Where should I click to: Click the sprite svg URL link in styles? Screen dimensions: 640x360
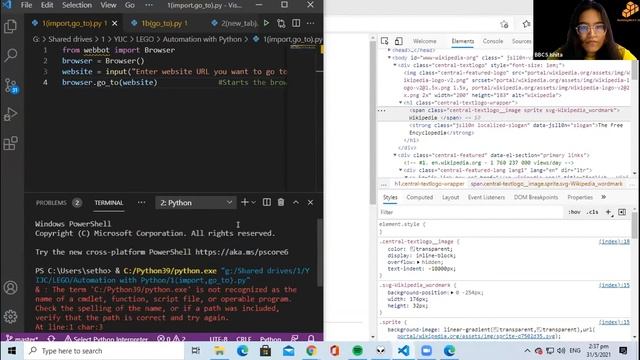point(476,337)
